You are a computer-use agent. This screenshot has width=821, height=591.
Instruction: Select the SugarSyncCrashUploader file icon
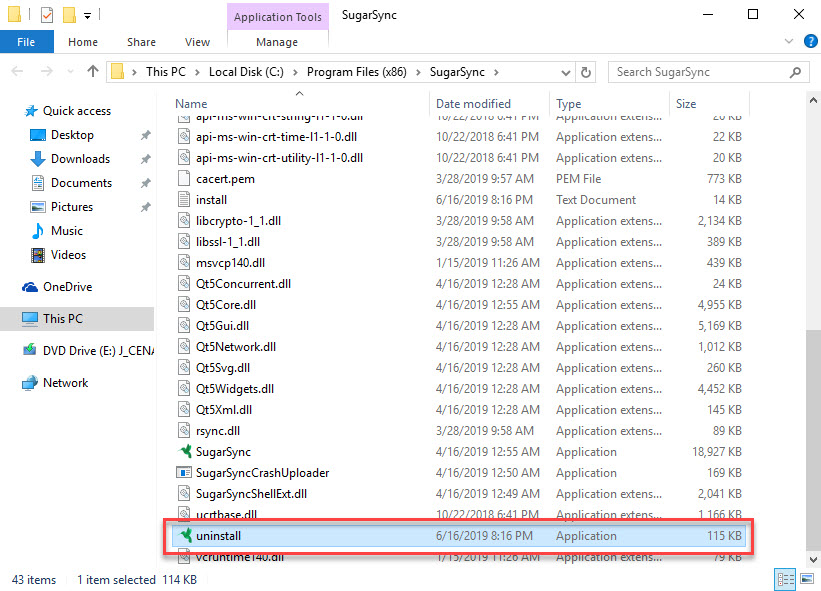184,473
